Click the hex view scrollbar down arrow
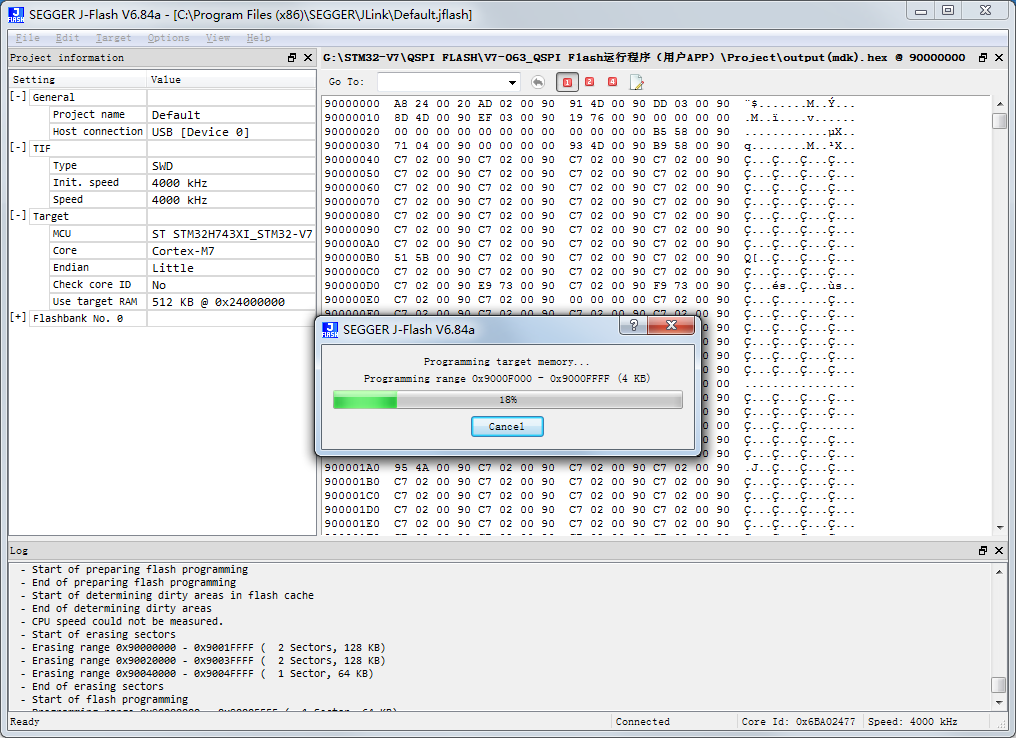 (999, 527)
